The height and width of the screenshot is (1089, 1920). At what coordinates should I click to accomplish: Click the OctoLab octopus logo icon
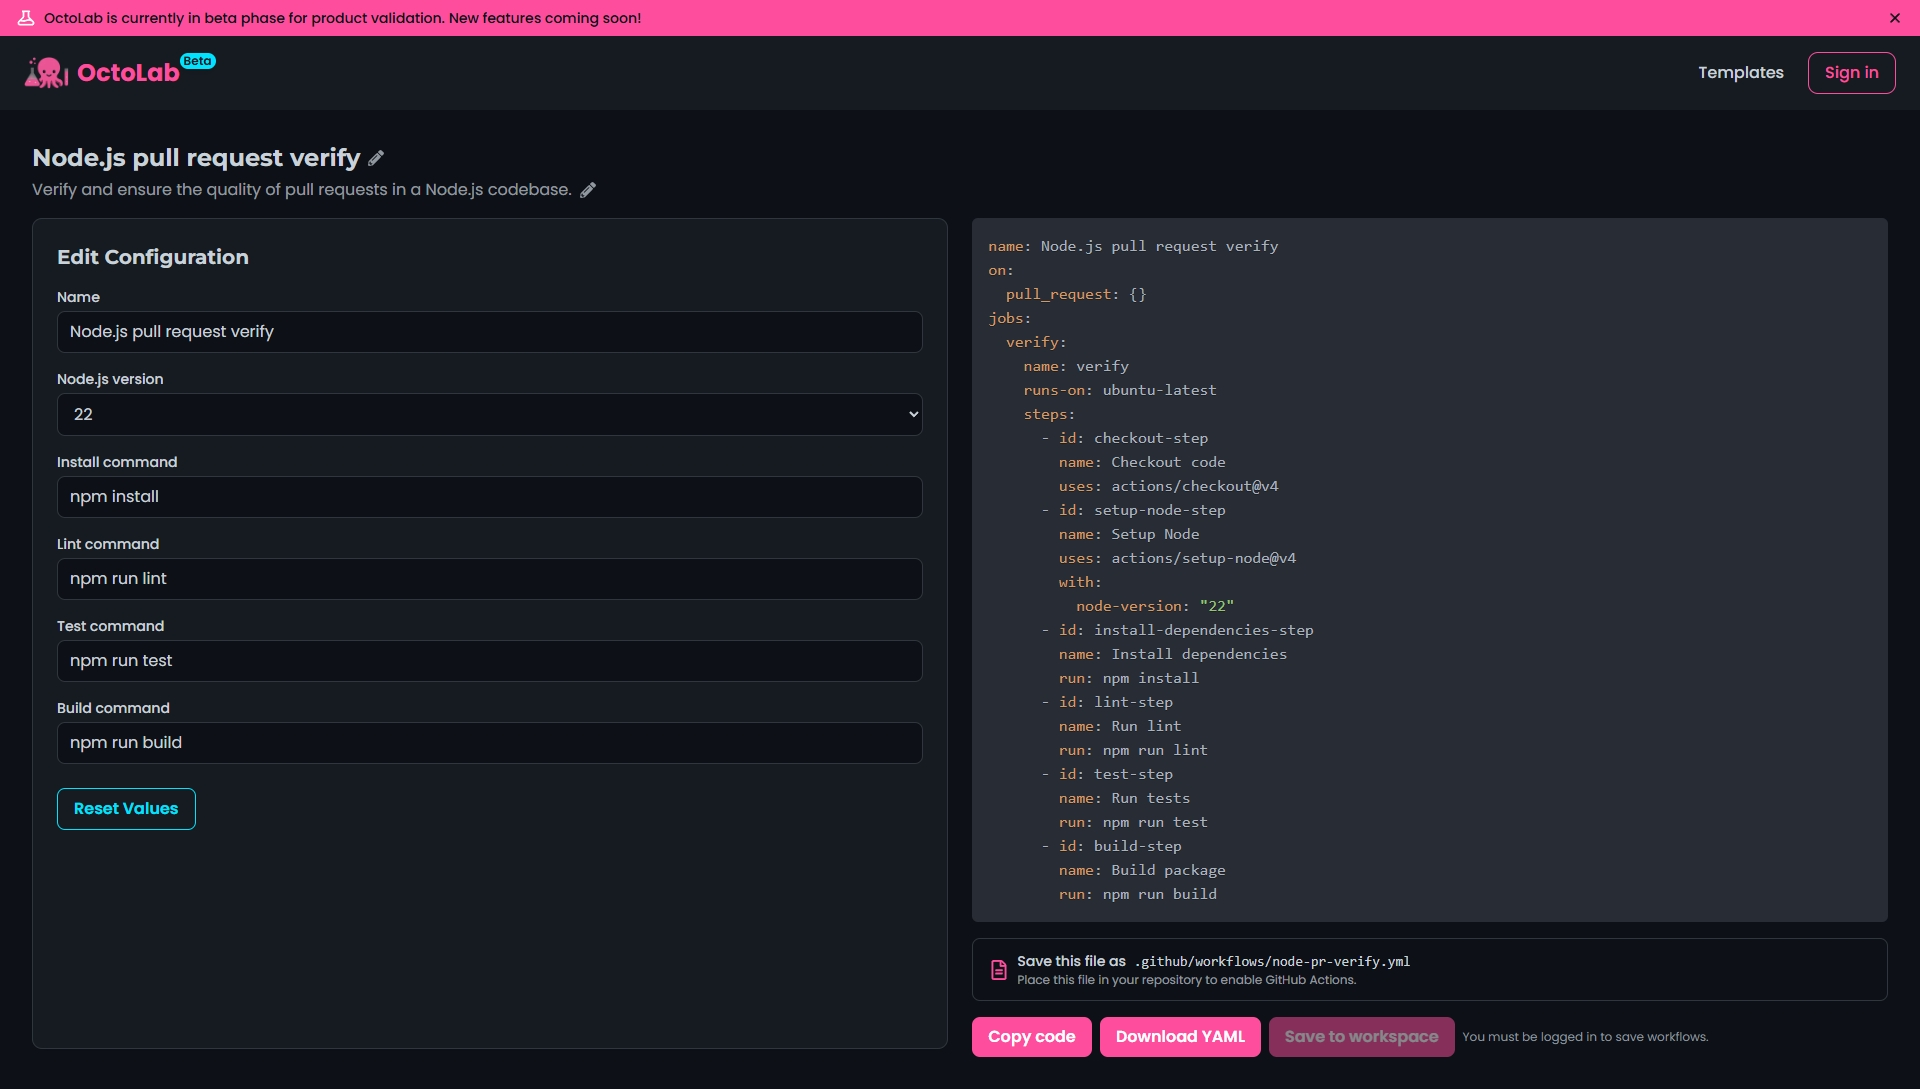pyautogui.click(x=46, y=73)
